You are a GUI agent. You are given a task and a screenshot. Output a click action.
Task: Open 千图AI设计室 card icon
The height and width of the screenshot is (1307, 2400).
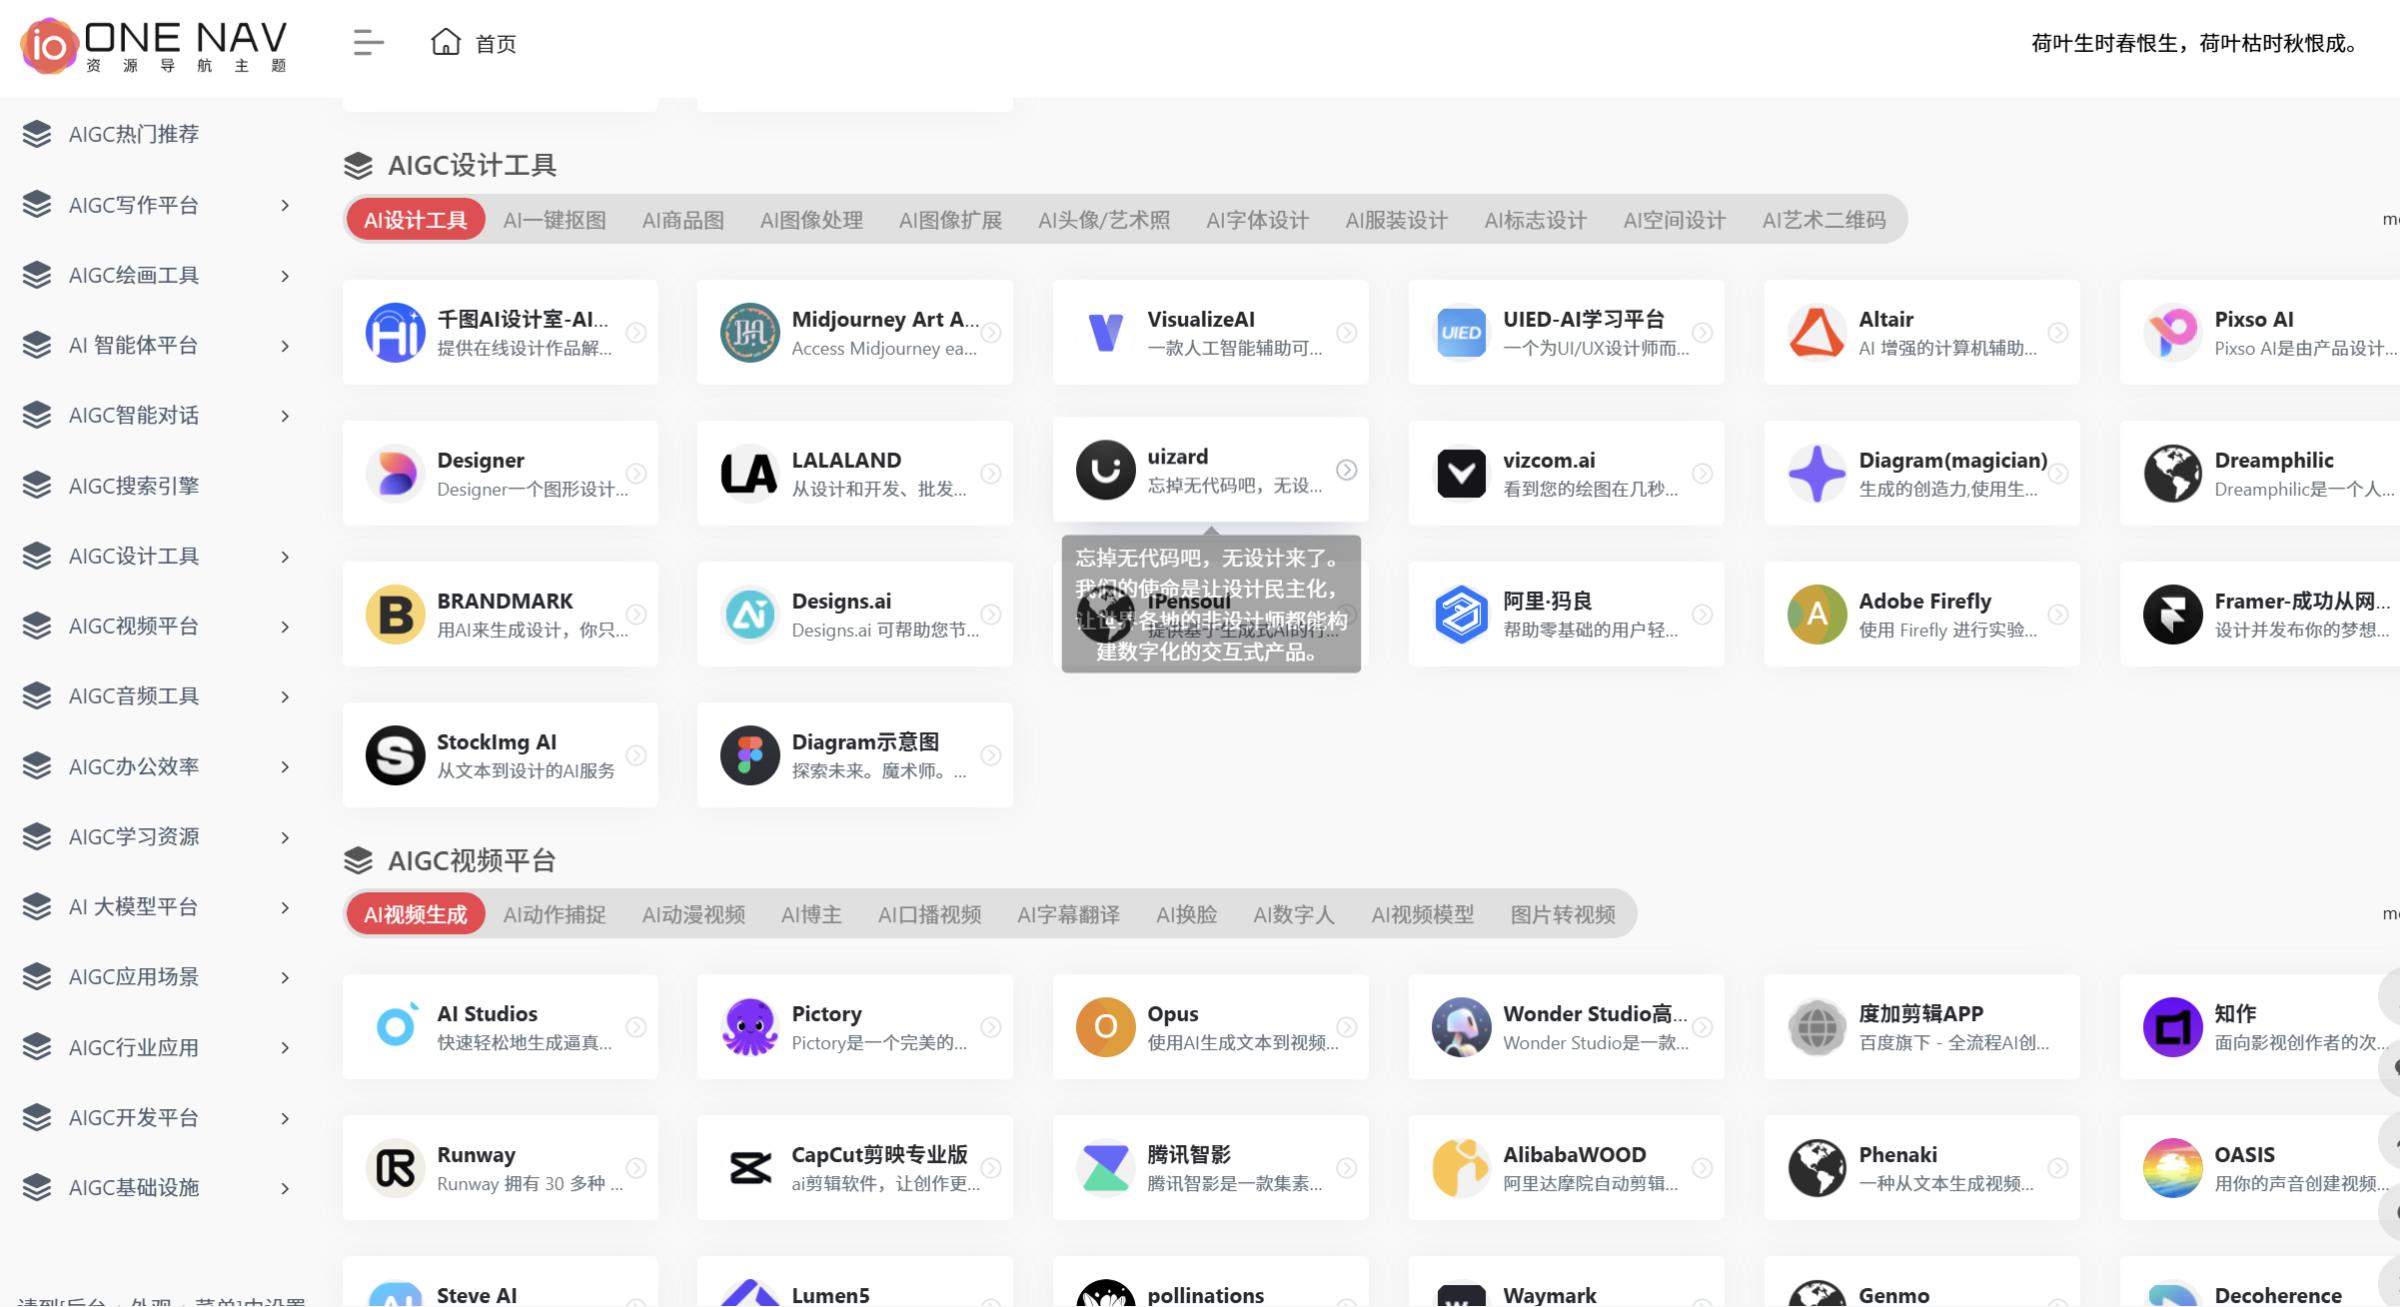(395, 332)
